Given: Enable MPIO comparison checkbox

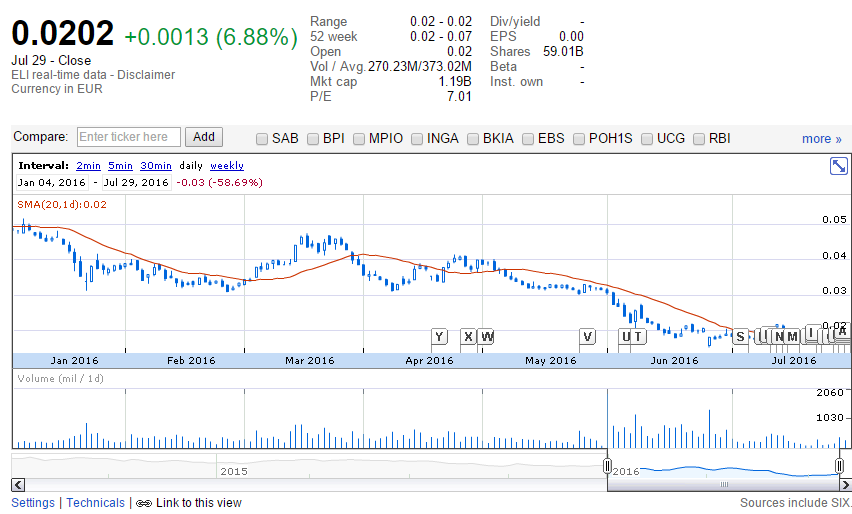Looking at the screenshot, I should [359, 139].
